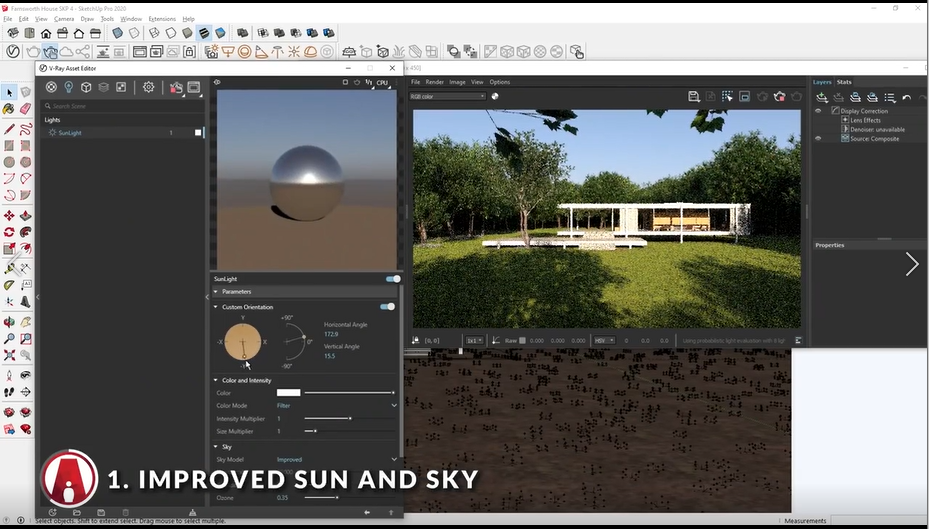Click the sun orientation compass dial
The height and width of the screenshot is (529, 929).
(243, 342)
